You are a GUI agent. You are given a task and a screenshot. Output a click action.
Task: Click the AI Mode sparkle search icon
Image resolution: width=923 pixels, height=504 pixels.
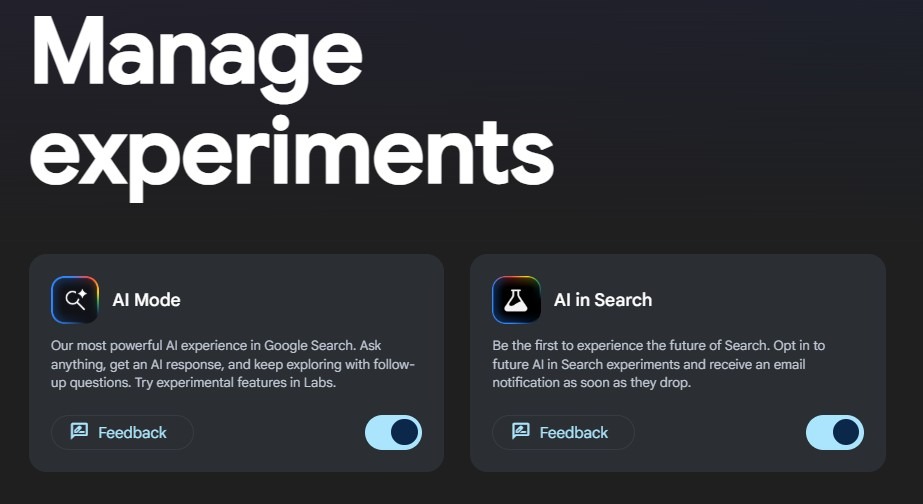tap(75, 300)
